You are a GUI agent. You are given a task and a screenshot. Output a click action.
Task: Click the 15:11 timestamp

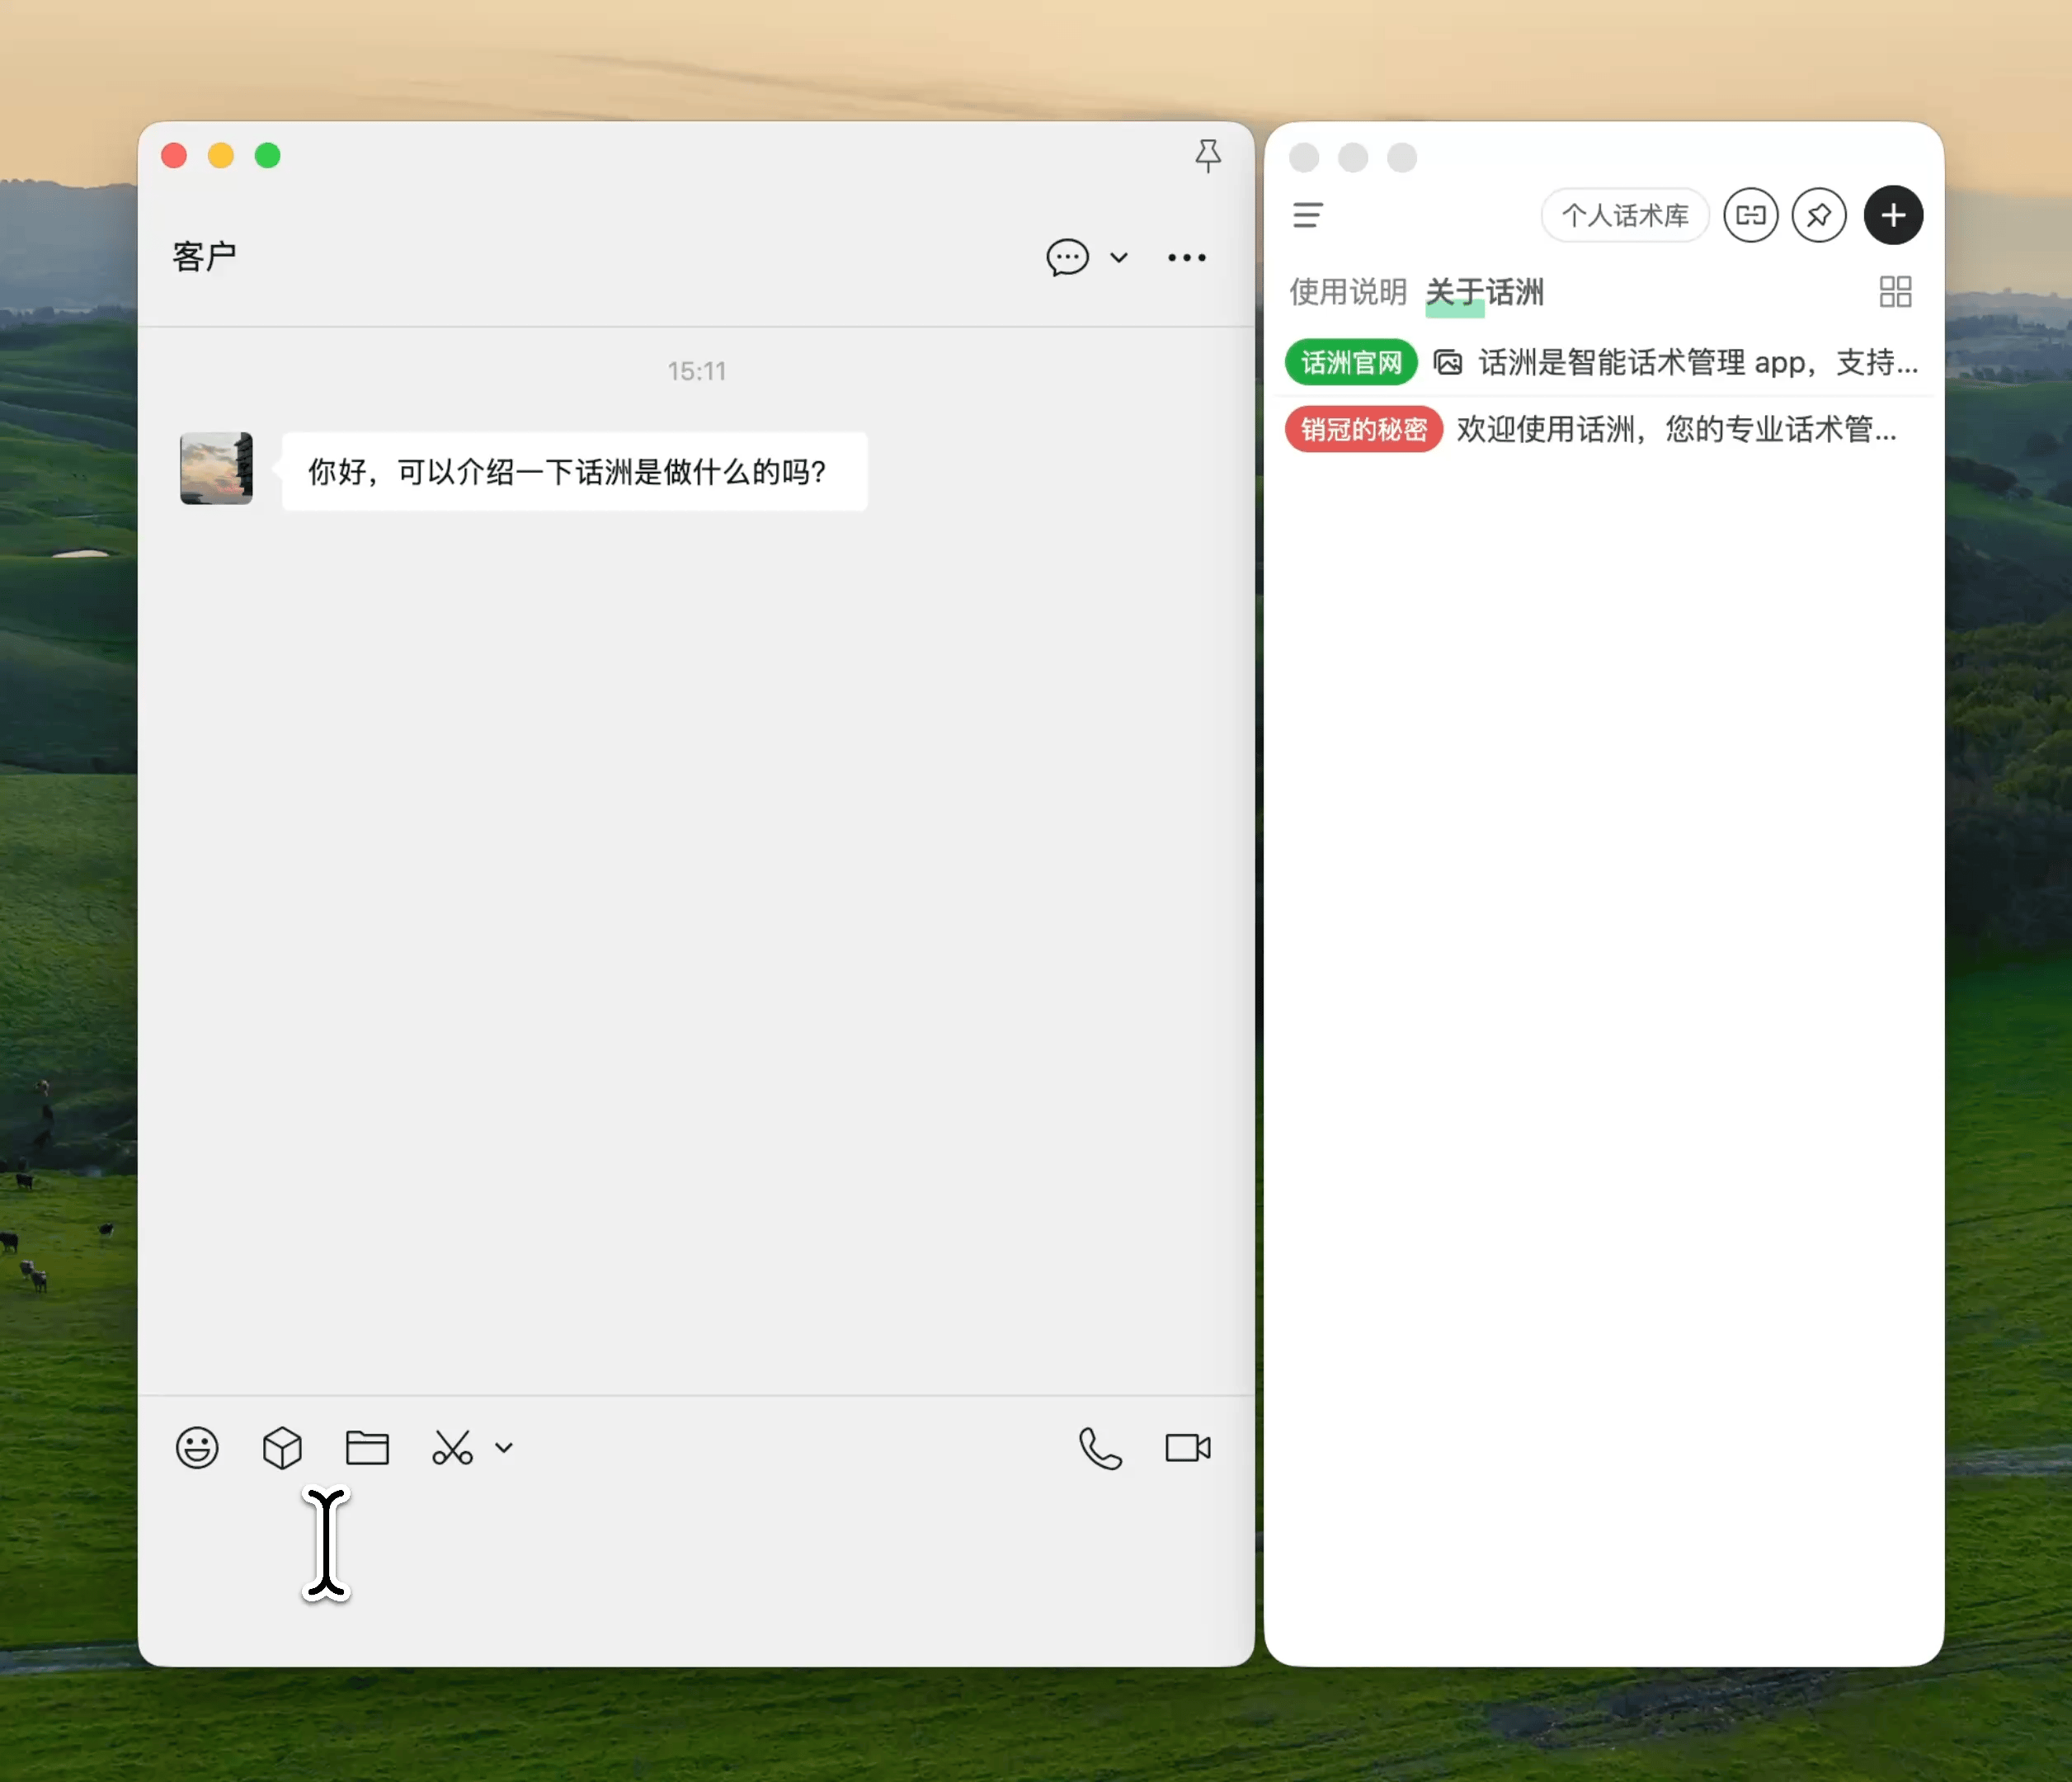tap(696, 371)
